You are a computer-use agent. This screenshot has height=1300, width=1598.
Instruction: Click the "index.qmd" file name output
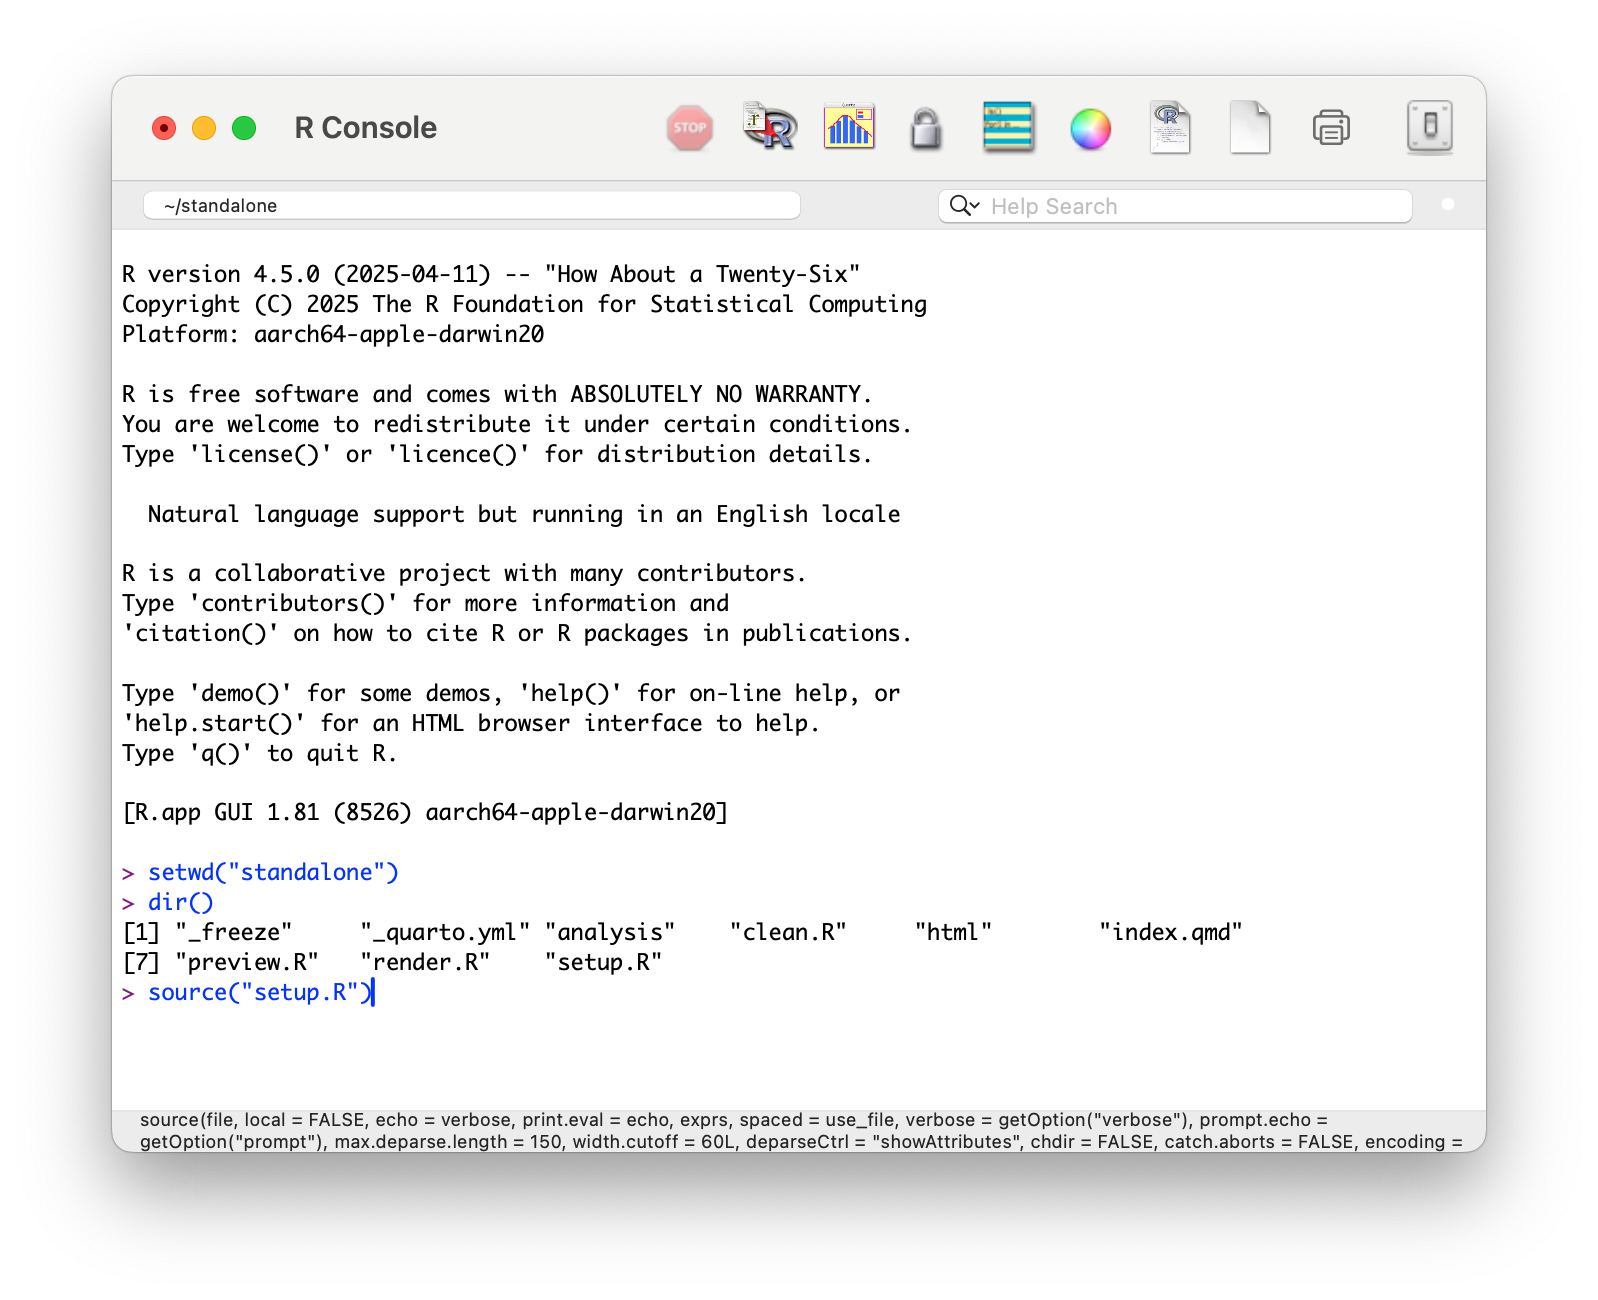coord(1171,932)
